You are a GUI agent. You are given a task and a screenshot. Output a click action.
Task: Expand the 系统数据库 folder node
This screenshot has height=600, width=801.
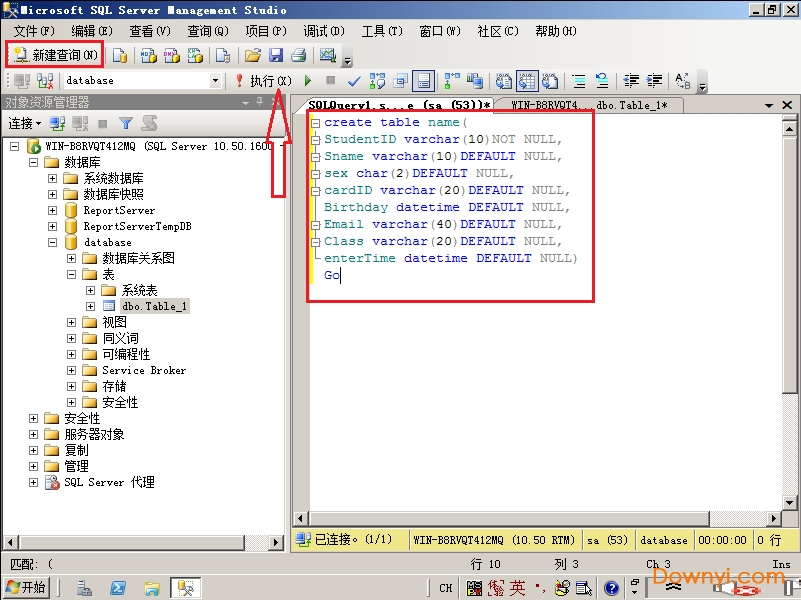[52, 178]
